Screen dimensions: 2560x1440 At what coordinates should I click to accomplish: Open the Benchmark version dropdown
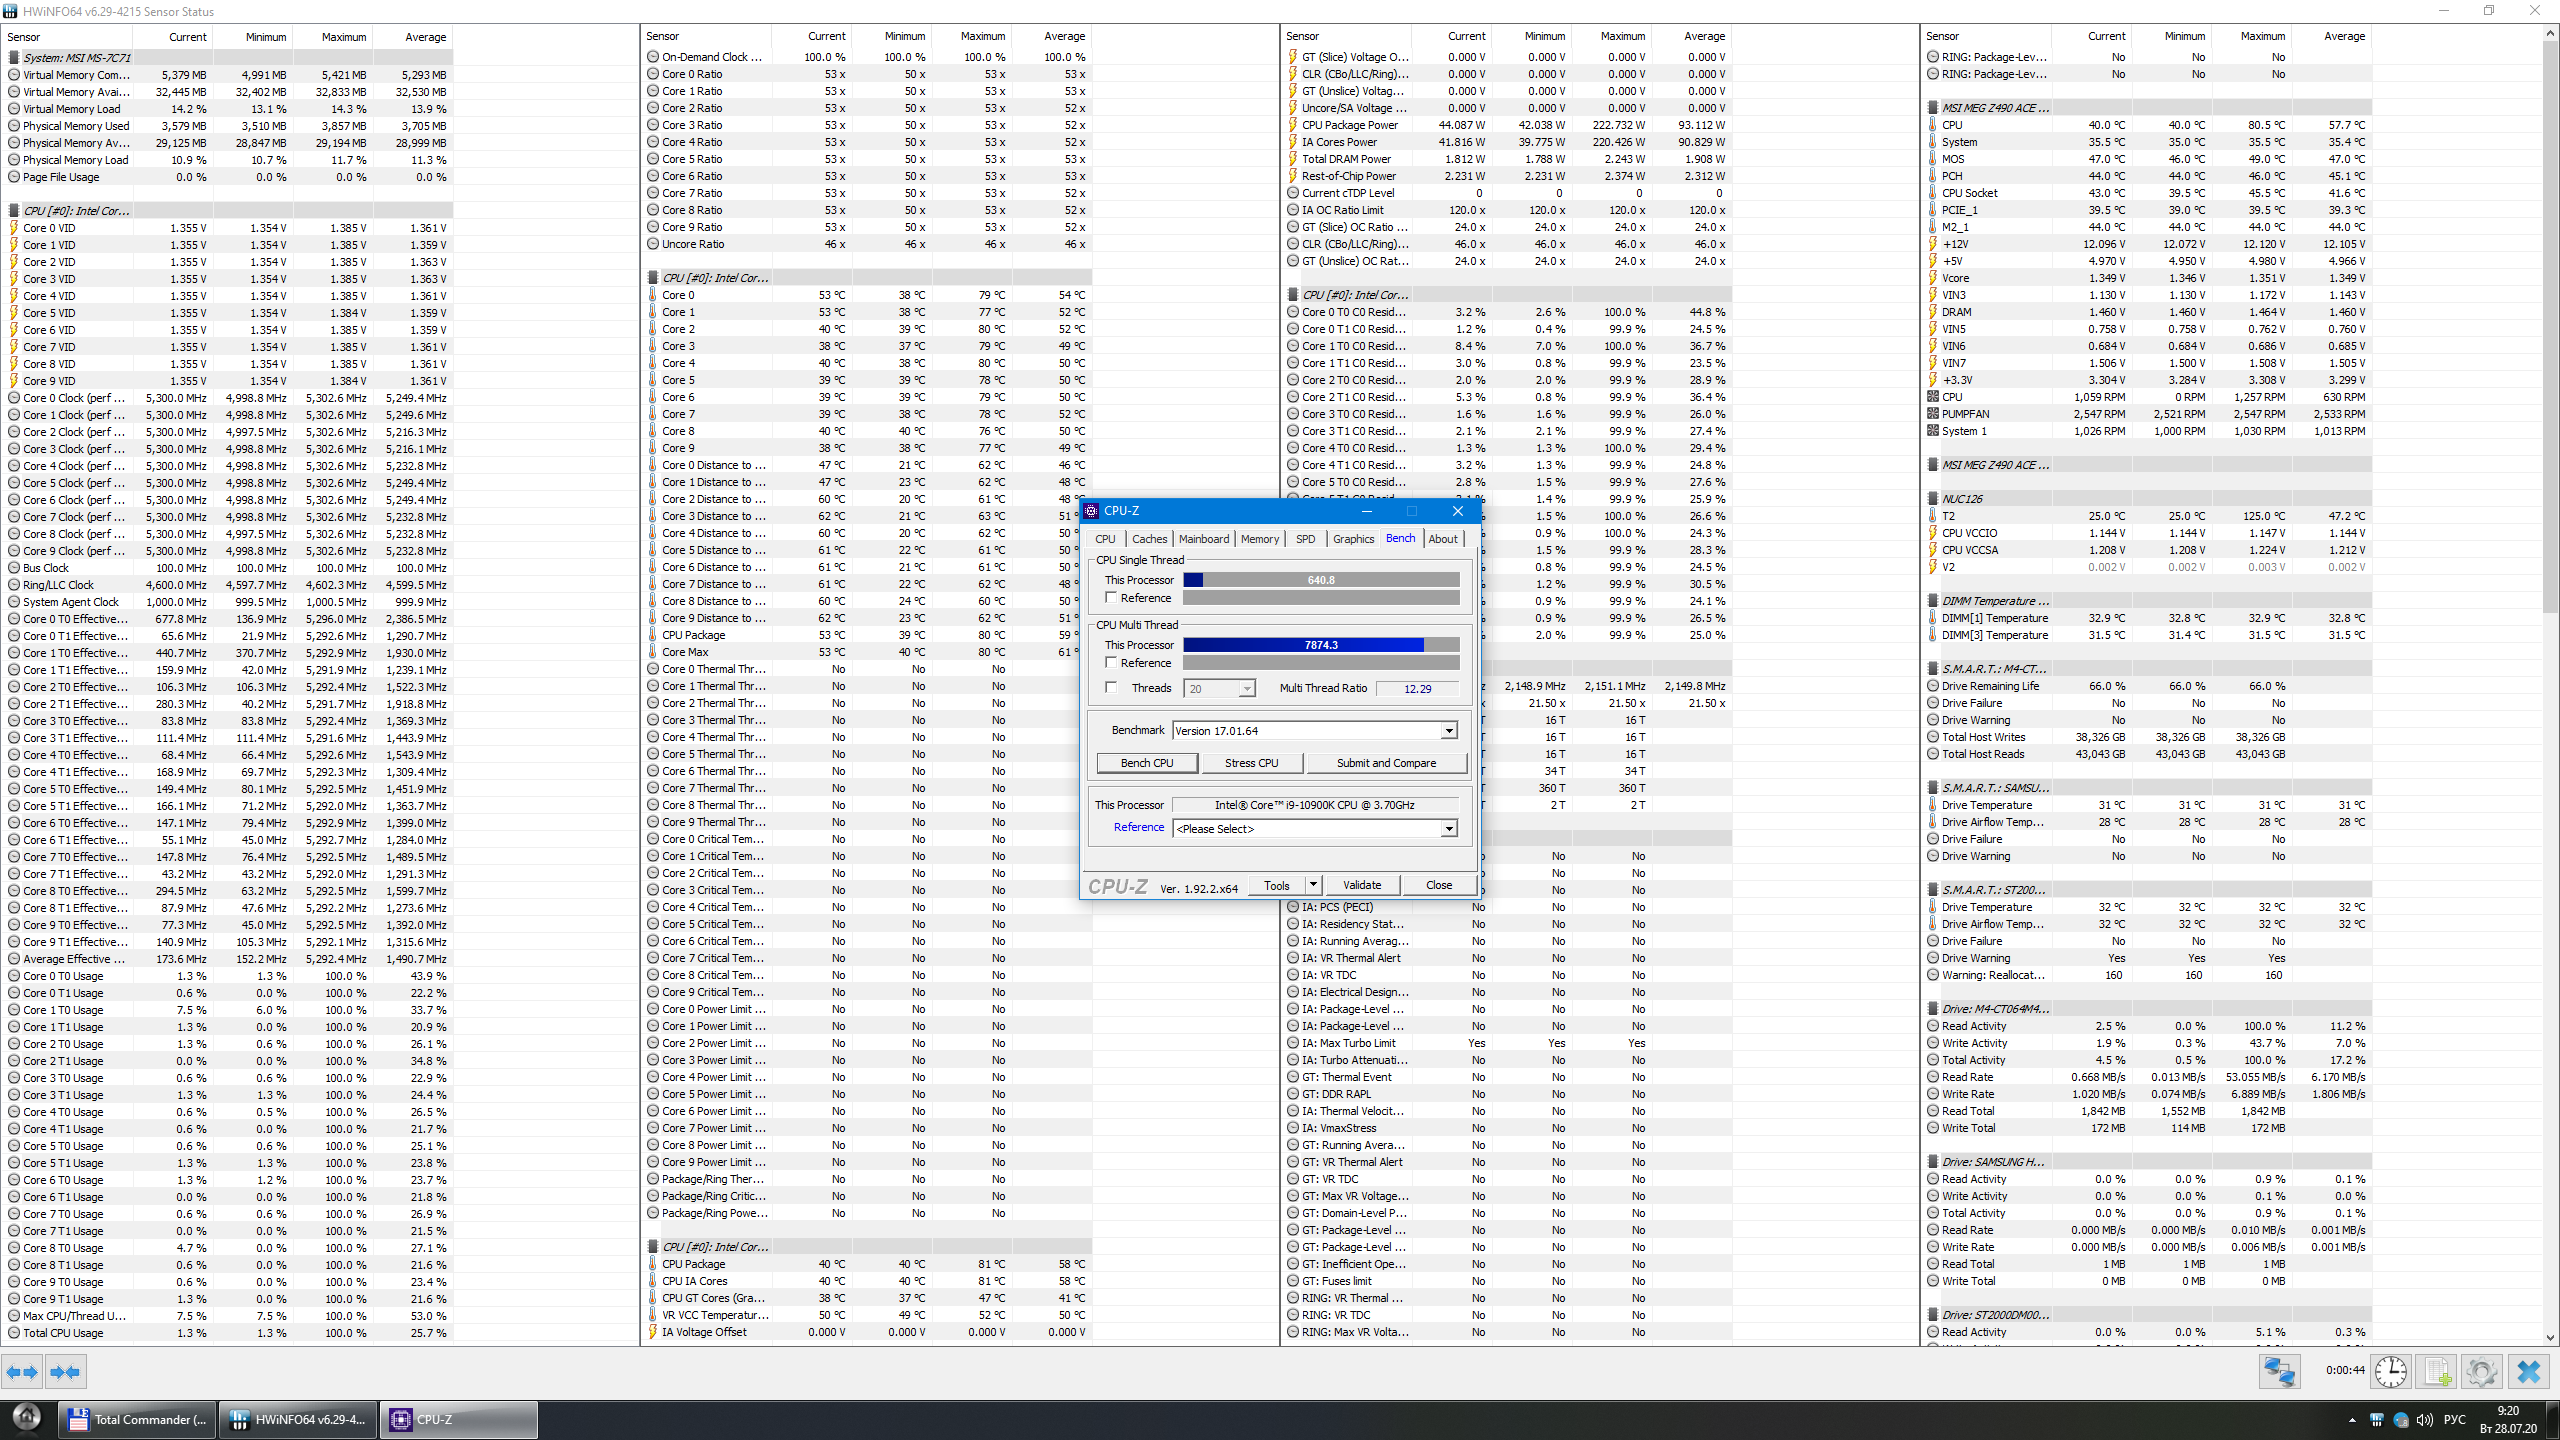1448,731
